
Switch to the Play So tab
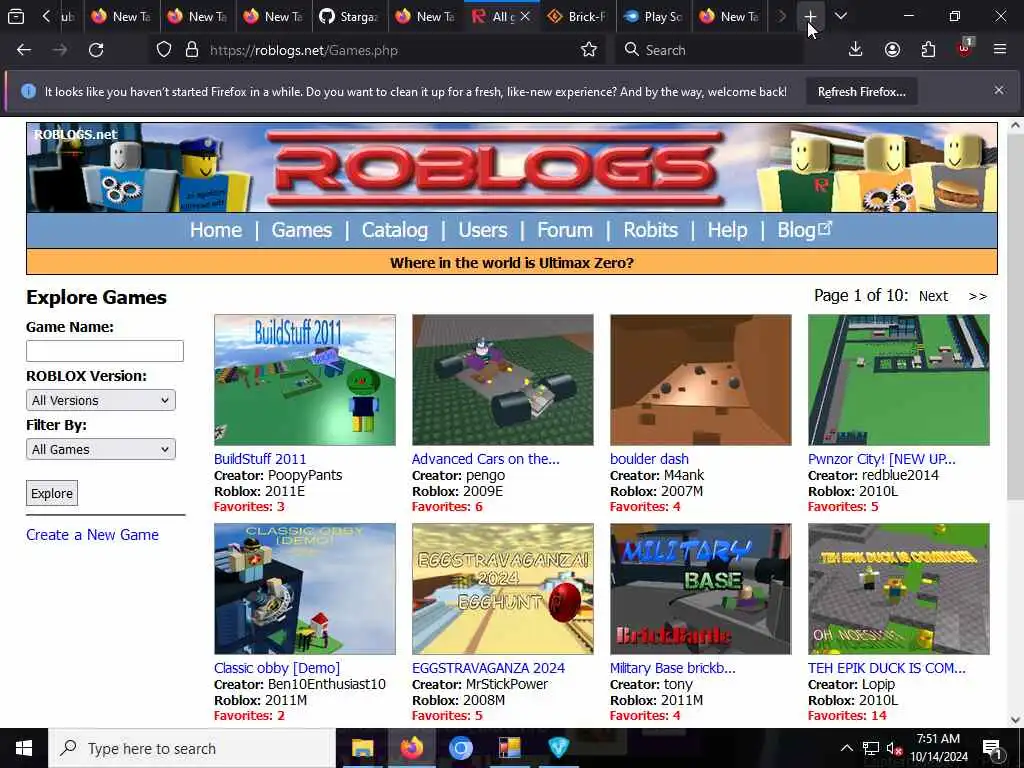coord(653,16)
